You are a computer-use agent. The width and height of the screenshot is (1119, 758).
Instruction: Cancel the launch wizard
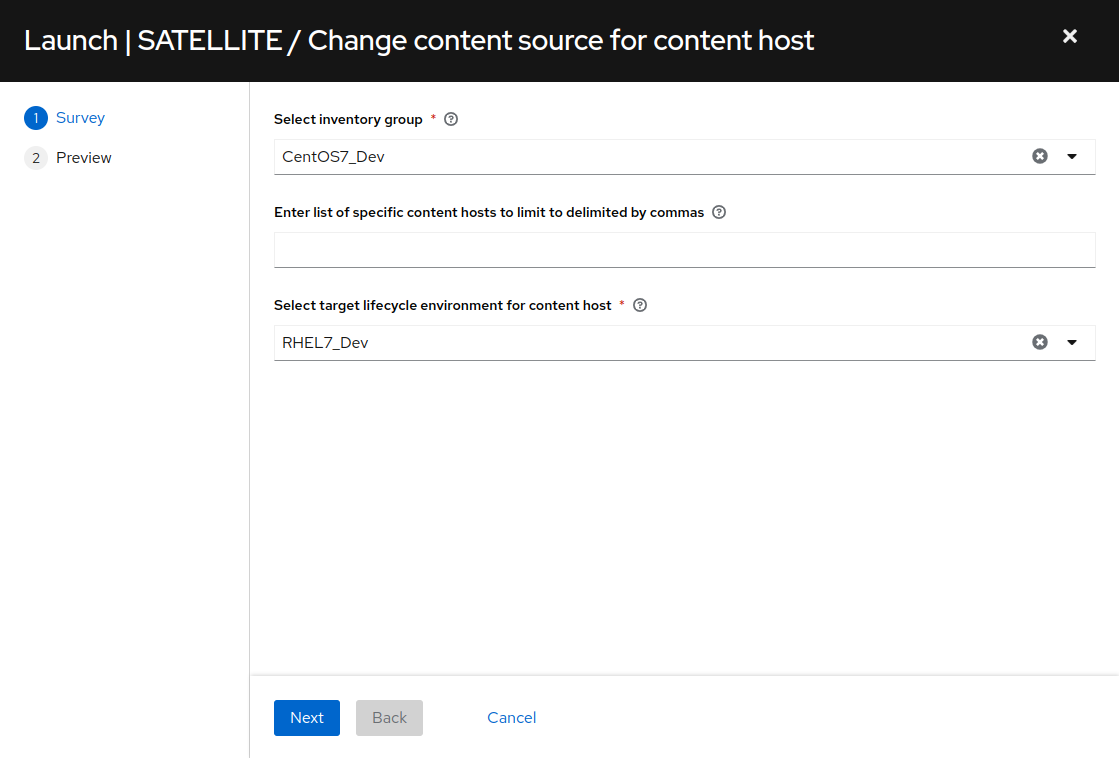511,717
